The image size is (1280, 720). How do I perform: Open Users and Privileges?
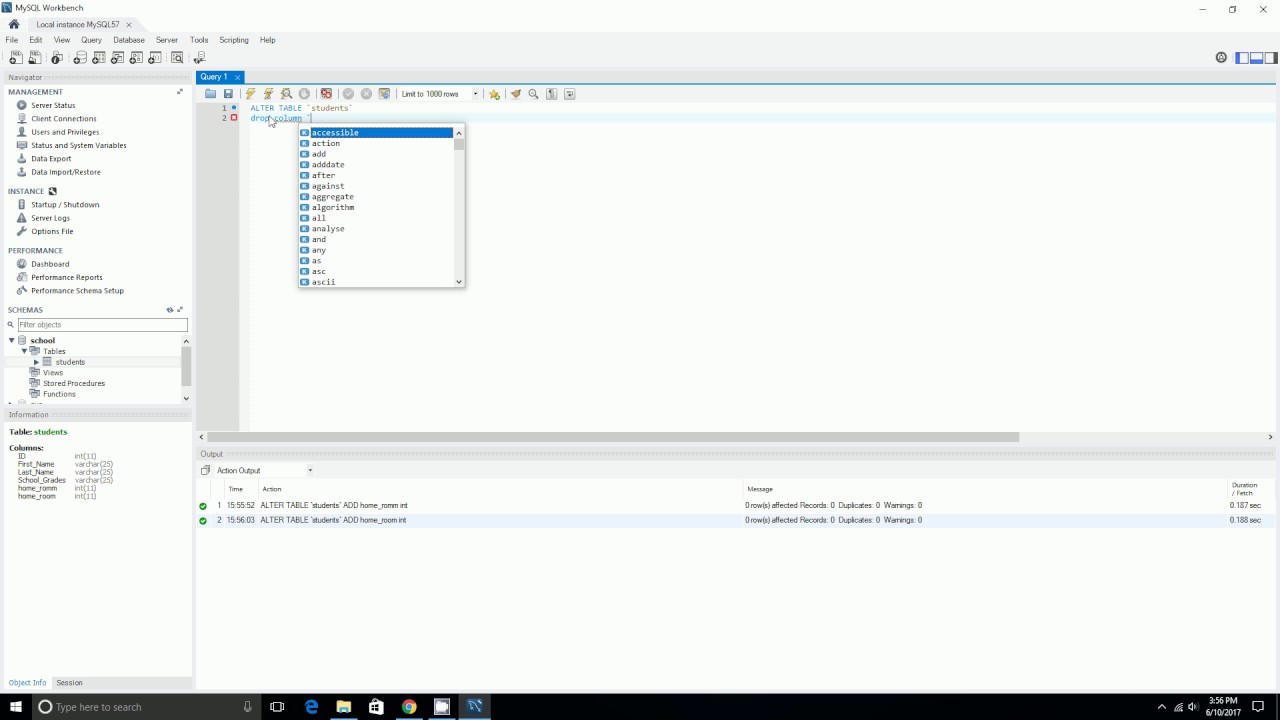pos(65,132)
